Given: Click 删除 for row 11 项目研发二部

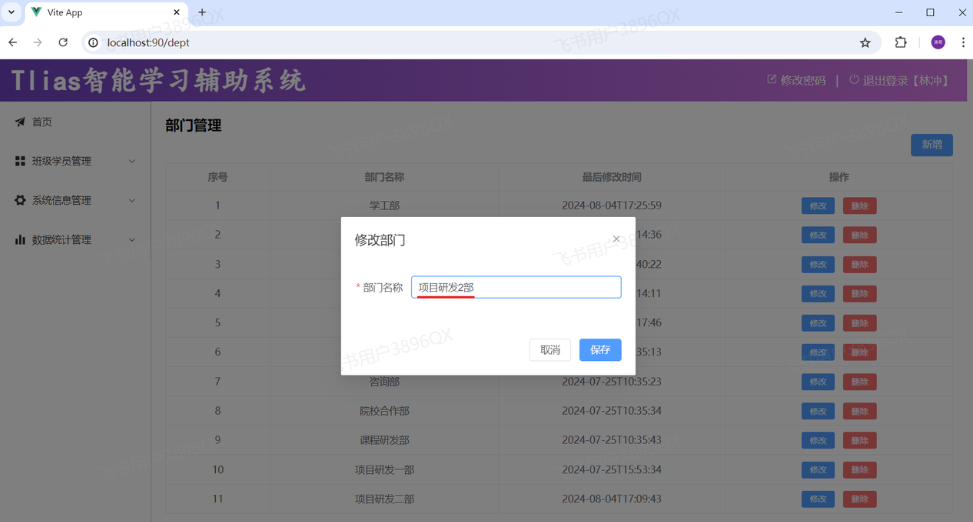Looking at the screenshot, I should [859, 499].
